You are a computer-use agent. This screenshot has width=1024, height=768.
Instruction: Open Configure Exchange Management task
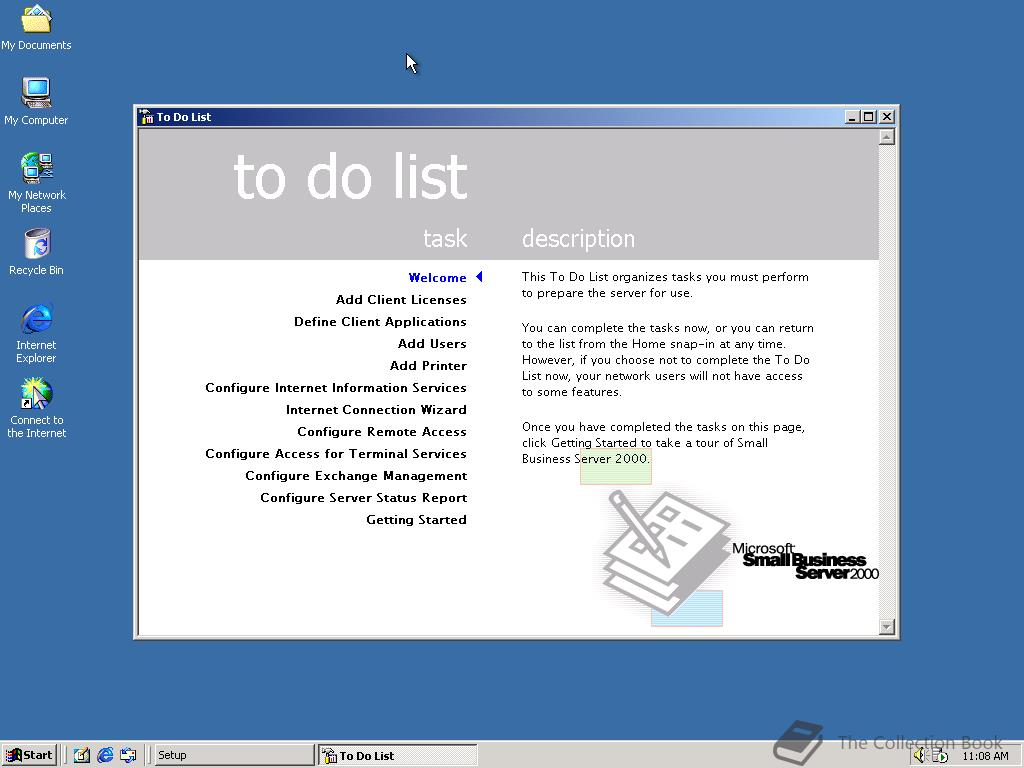point(356,475)
